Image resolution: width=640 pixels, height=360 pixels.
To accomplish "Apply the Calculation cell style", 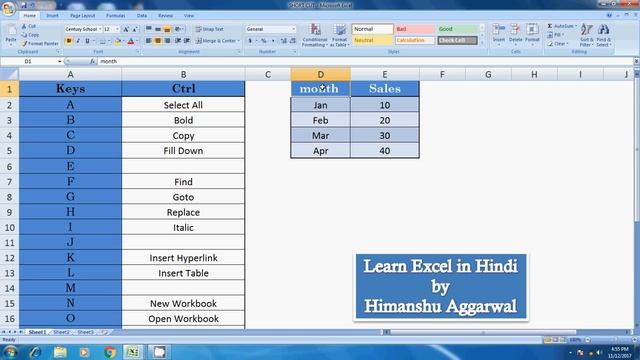I will tap(415, 40).
